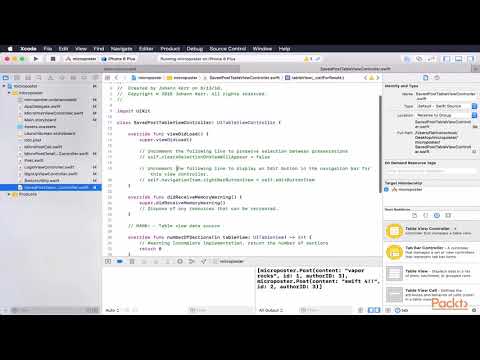Open the Media library tab
Image resolution: width=480 pixels, height=360 pixels.
tap(448, 216)
